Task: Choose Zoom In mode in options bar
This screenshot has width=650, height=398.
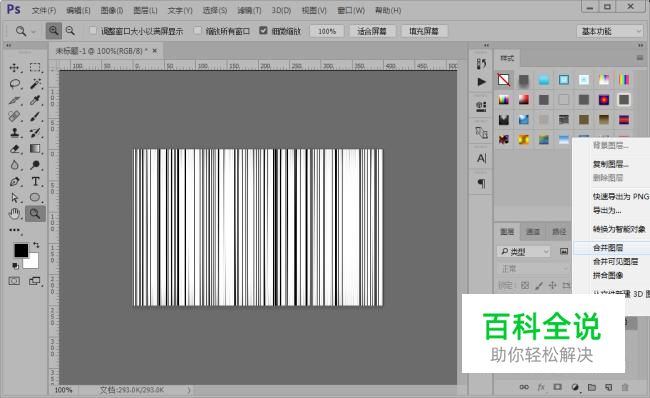Action: [x=53, y=31]
